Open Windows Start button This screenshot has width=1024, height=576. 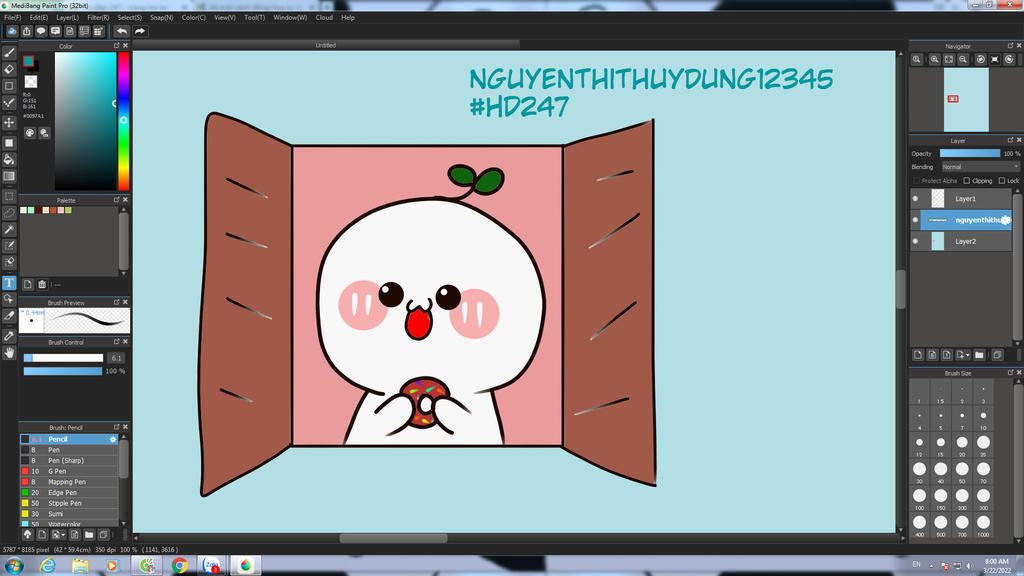click(x=14, y=566)
